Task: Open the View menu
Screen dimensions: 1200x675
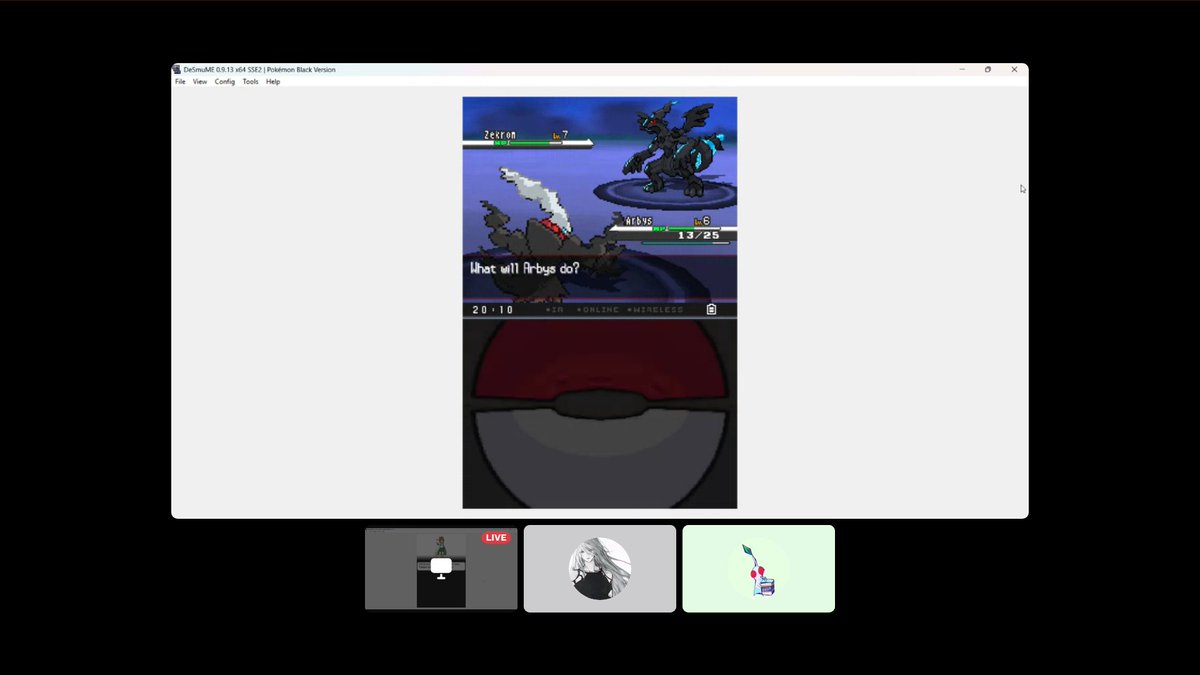Action: pos(200,82)
